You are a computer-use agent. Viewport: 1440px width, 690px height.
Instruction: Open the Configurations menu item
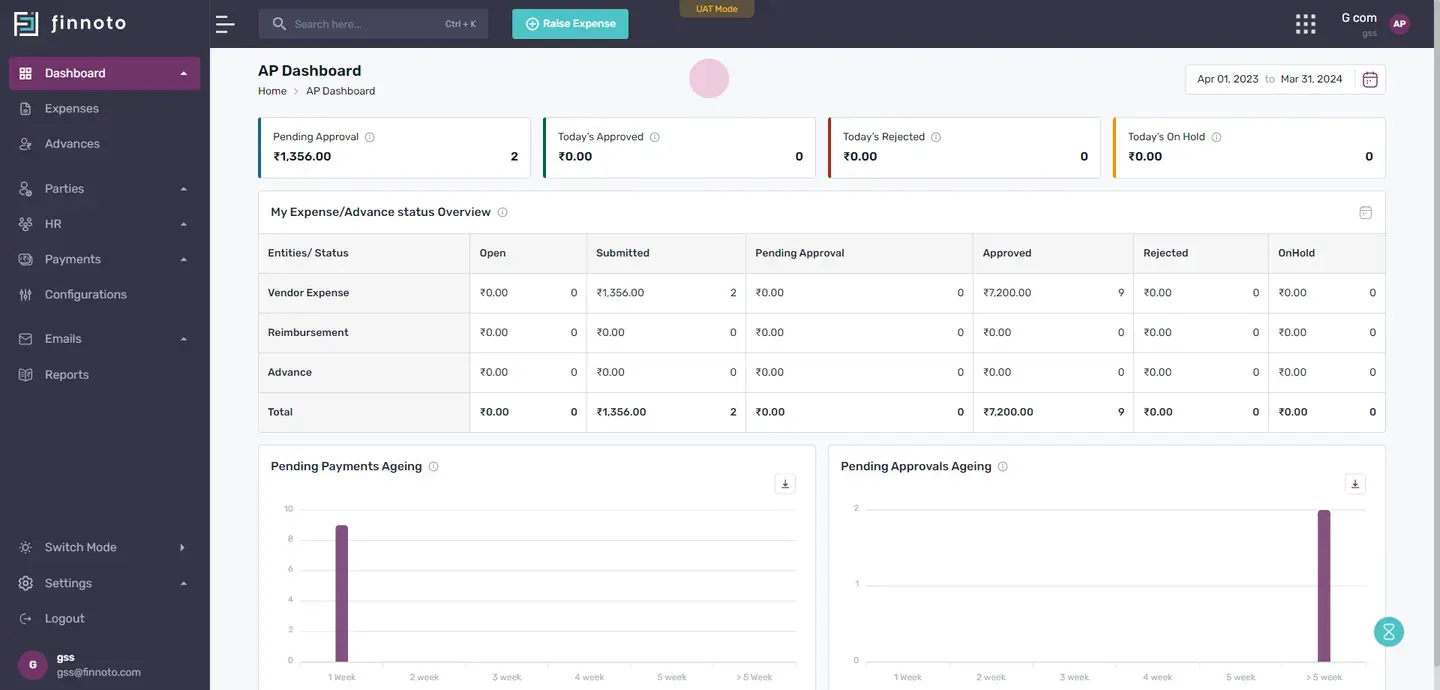[x=104, y=295]
